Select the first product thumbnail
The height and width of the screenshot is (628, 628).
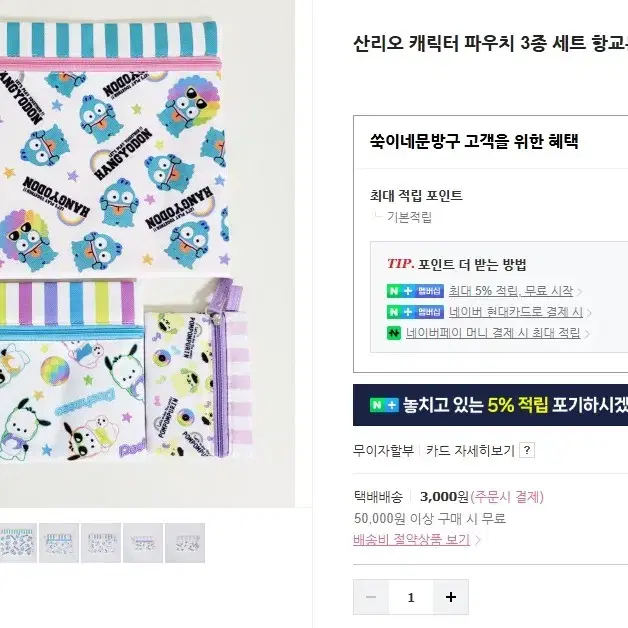pos(17,543)
